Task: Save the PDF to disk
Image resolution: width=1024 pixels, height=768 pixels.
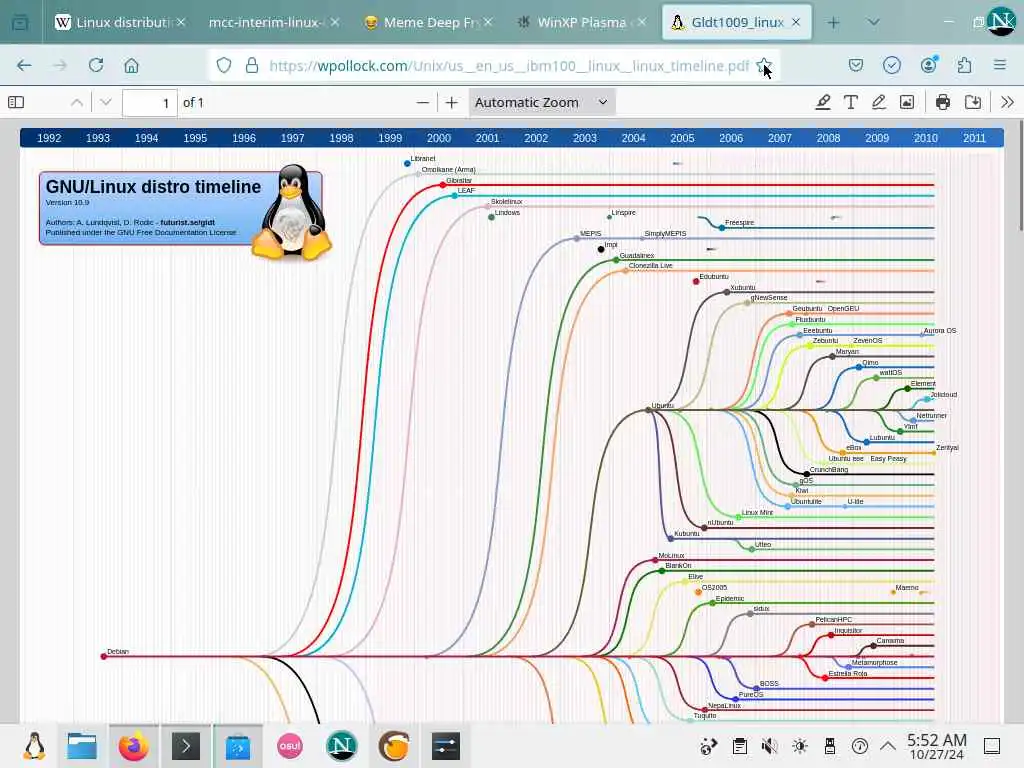Action: pyautogui.click(x=973, y=103)
